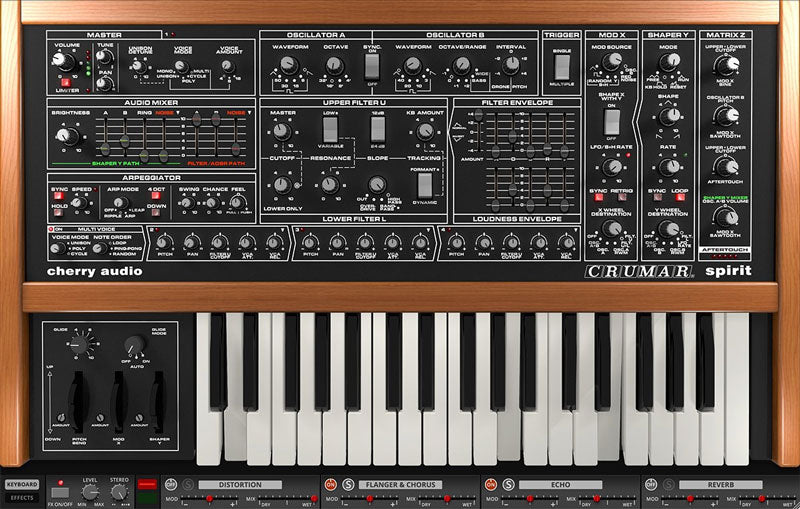
Task: Toggle the Arpeggiator Hold button
Action: tap(59, 212)
